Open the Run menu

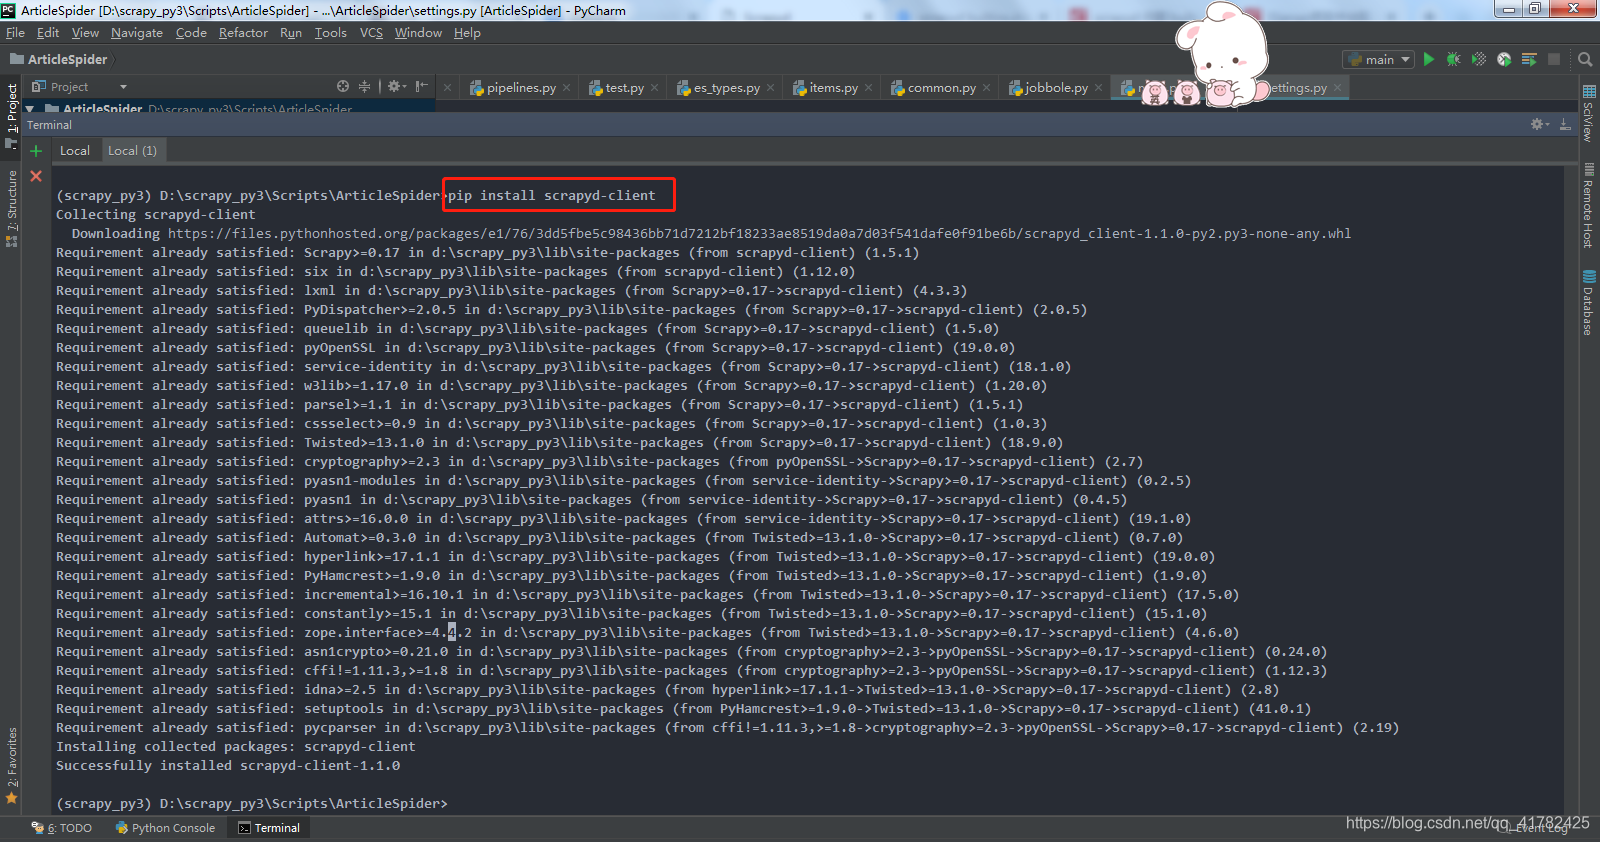291,33
